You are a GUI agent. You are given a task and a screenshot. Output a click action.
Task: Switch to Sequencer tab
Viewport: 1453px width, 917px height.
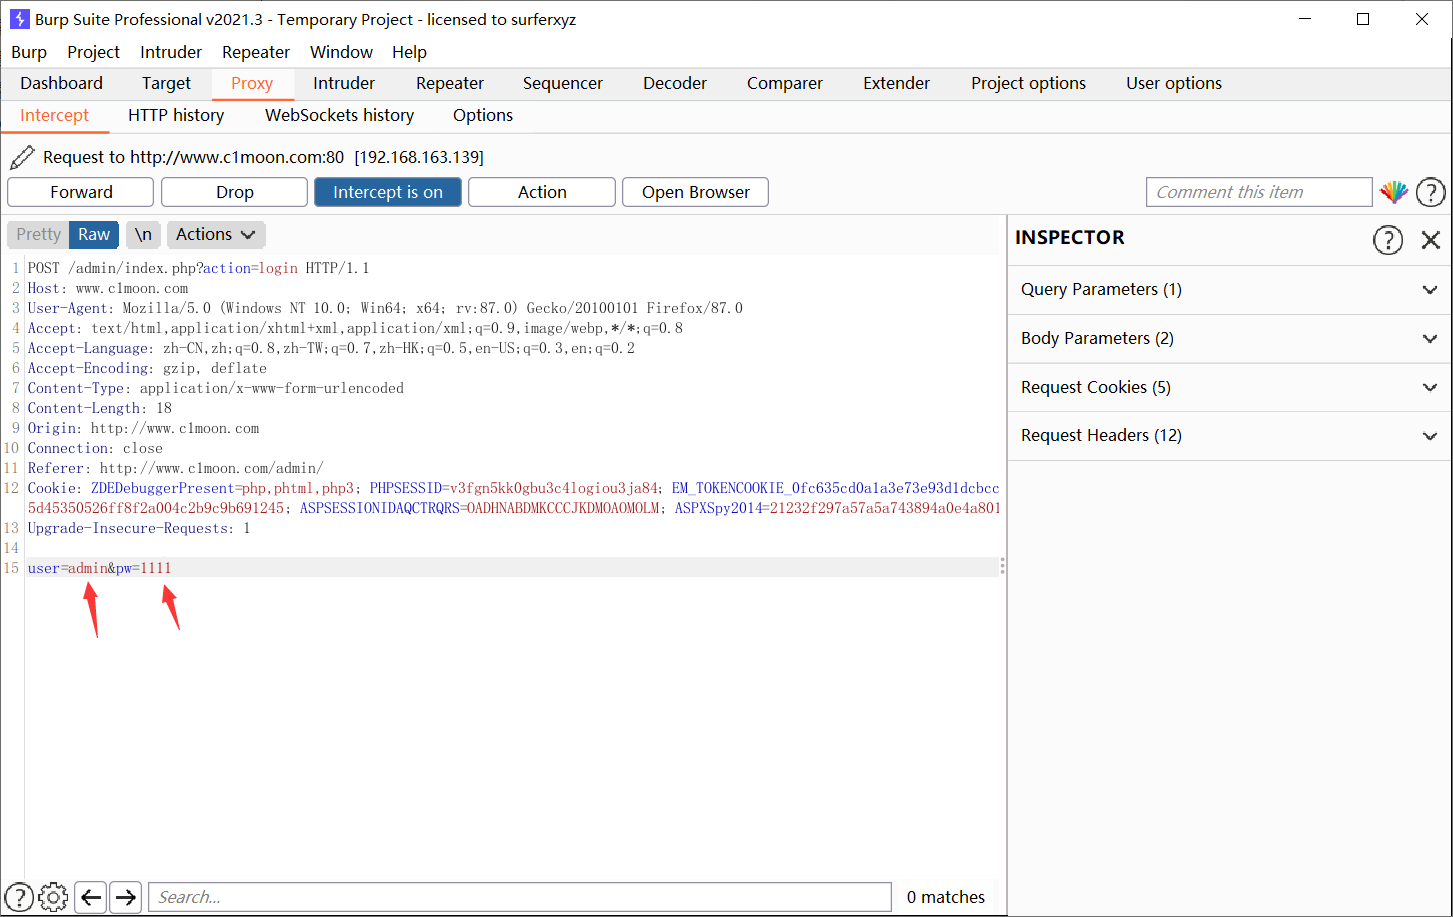point(563,83)
